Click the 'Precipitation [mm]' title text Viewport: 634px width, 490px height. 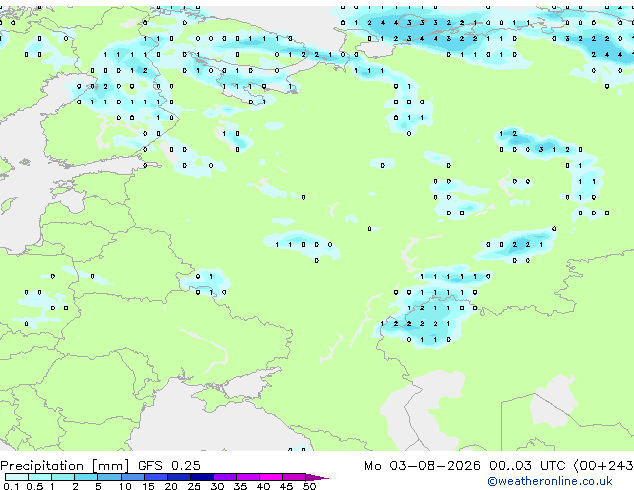point(65,466)
